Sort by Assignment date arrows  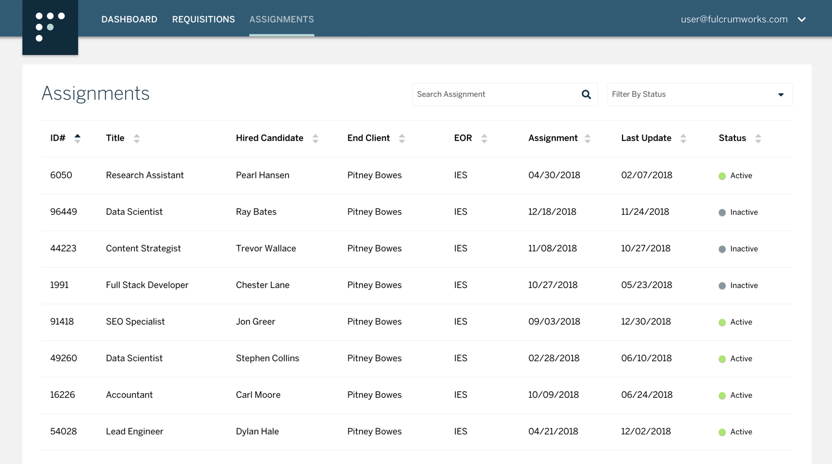click(588, 139)
